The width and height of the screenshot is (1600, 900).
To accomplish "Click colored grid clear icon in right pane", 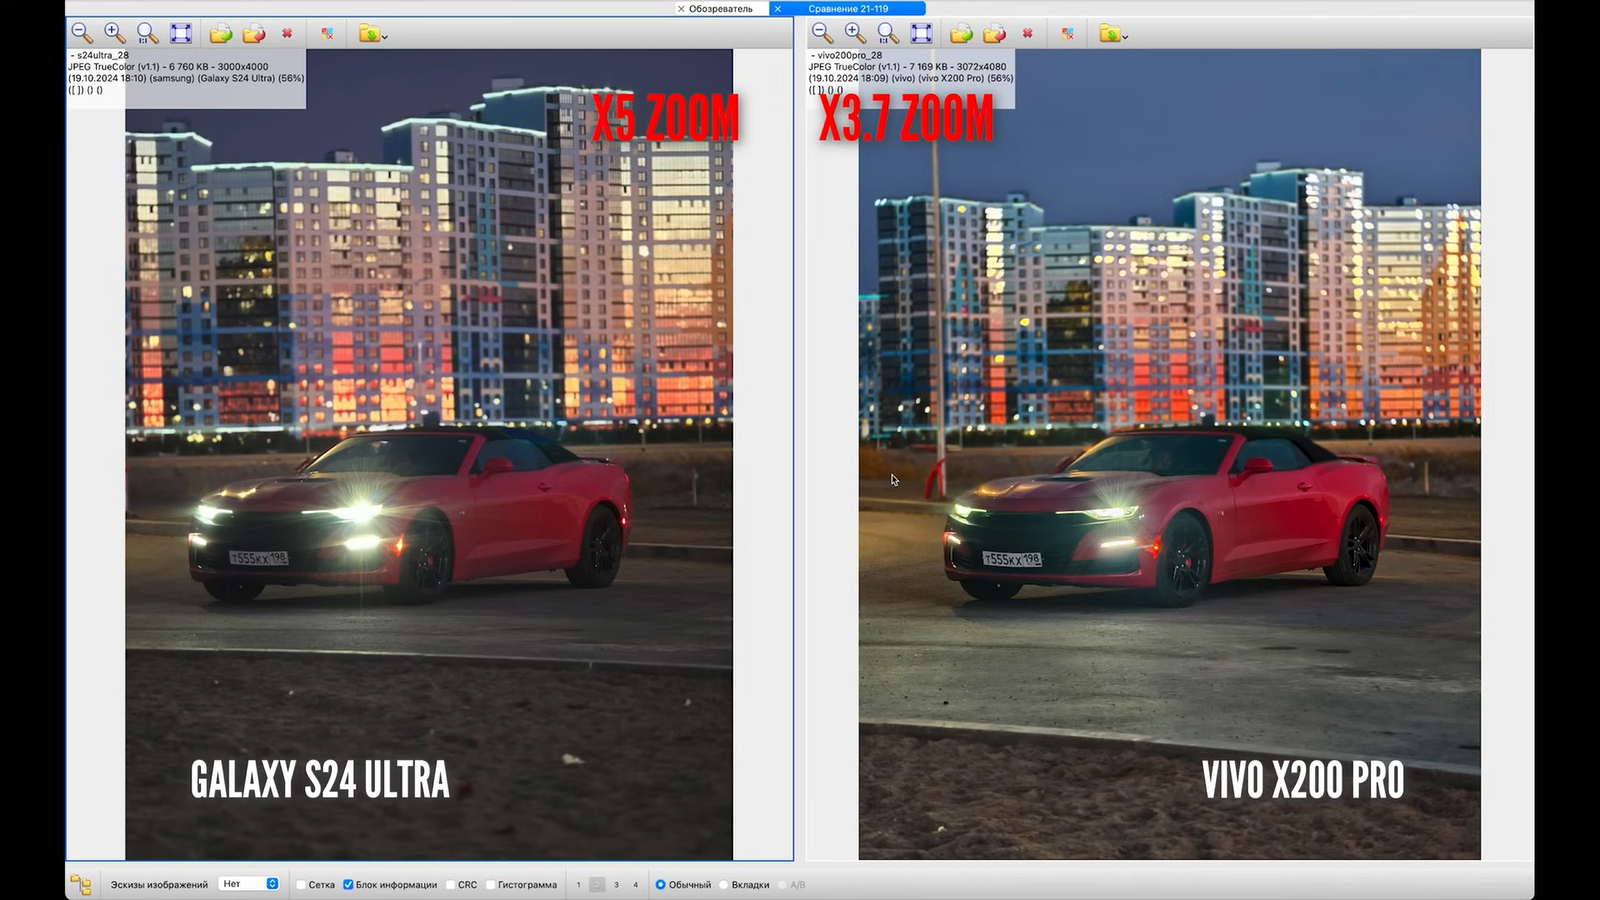I will [1068, 33].
